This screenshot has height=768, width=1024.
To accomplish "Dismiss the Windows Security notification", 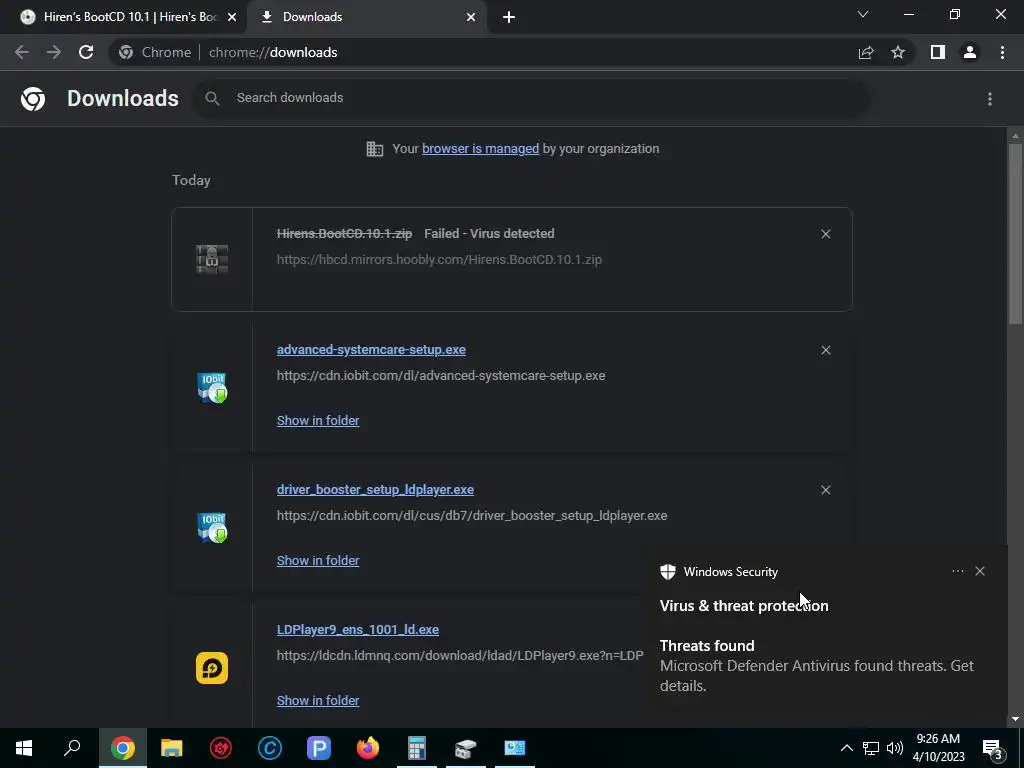I will pos(980,571).
